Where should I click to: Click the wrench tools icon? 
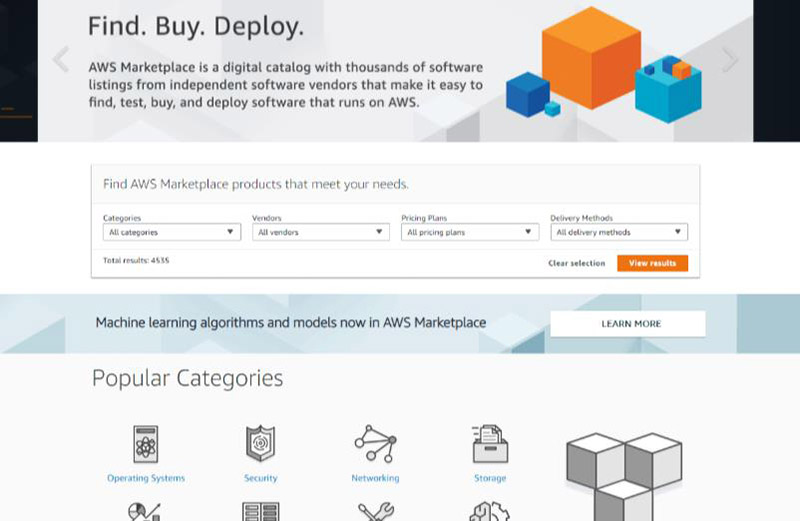(x=376, y=512)
